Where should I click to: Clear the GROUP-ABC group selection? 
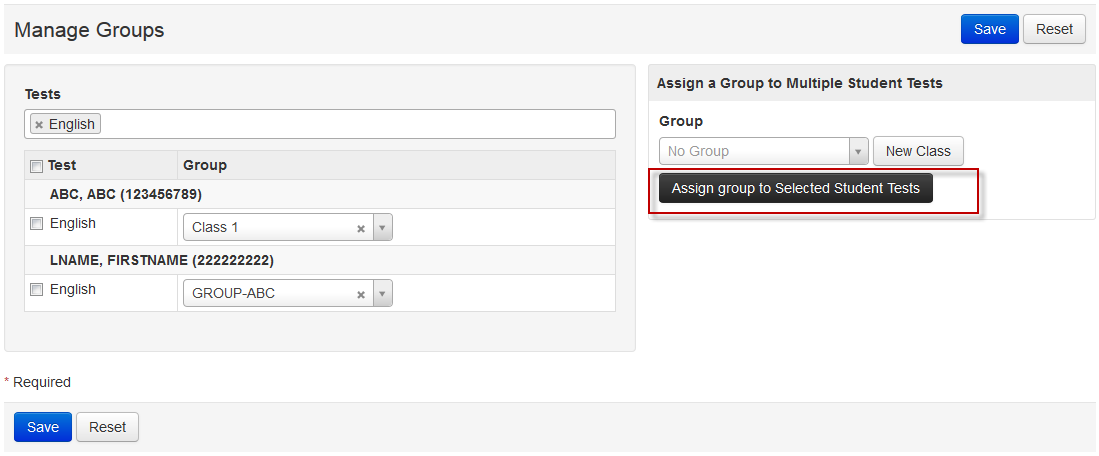(x=361, y=294)
